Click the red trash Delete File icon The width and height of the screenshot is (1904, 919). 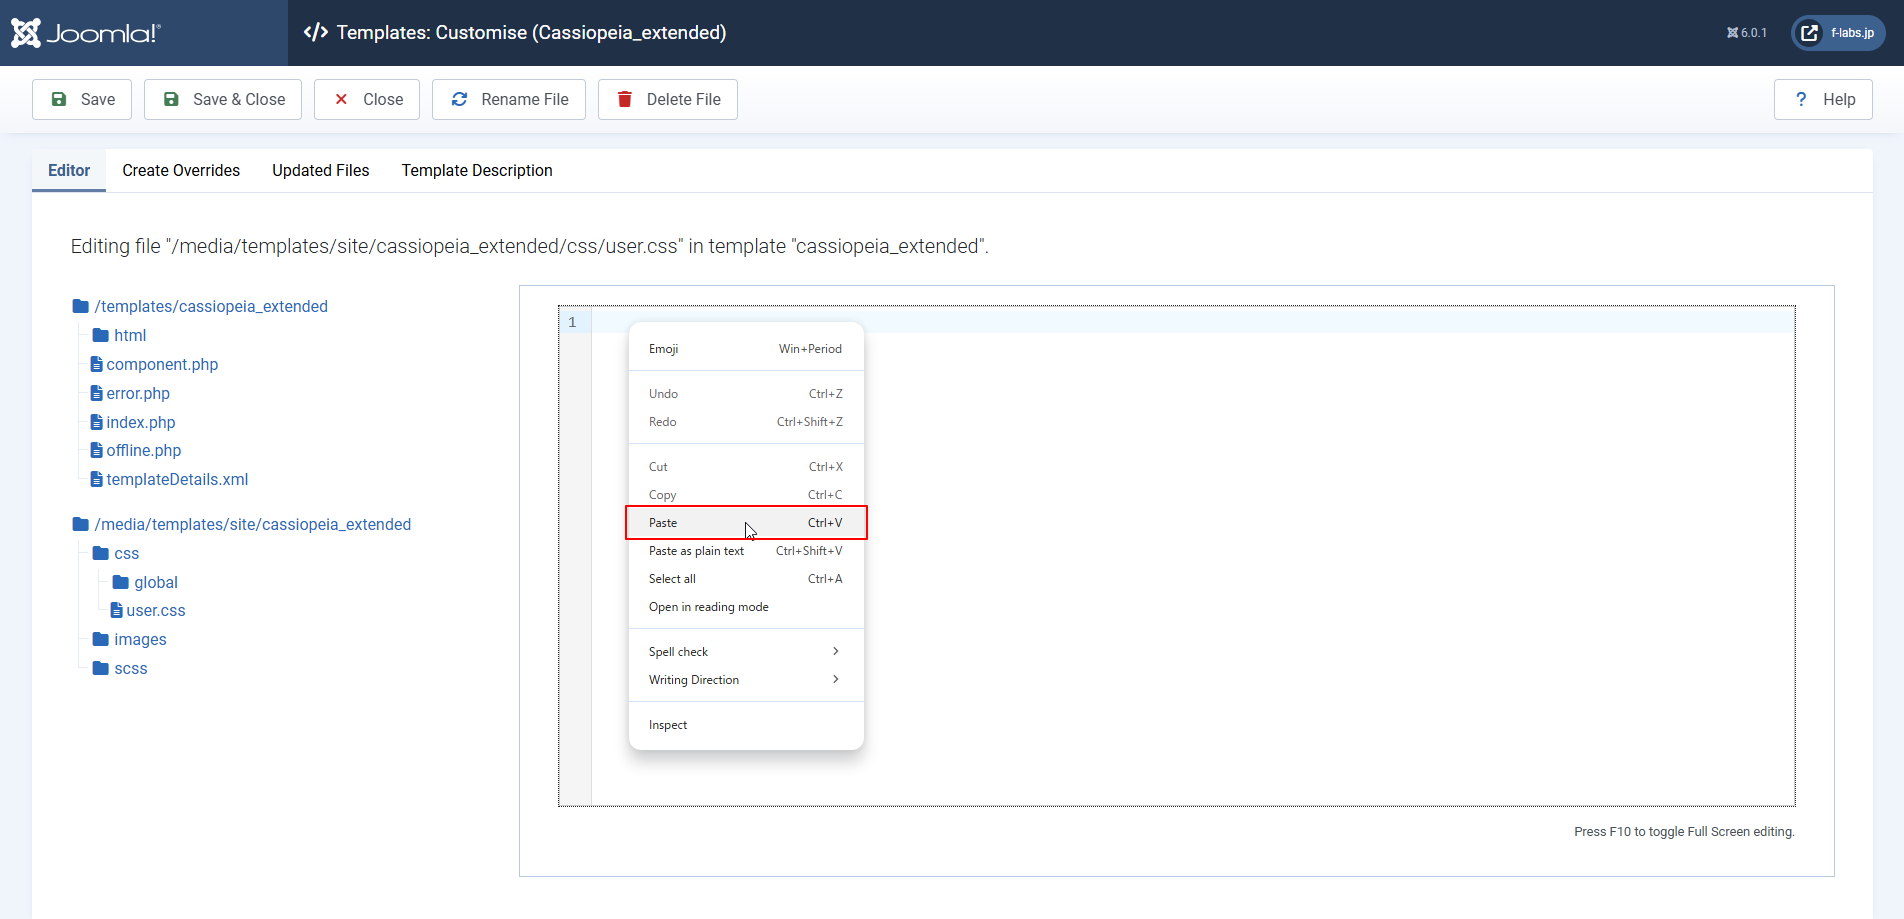click(x=625, y=99)
